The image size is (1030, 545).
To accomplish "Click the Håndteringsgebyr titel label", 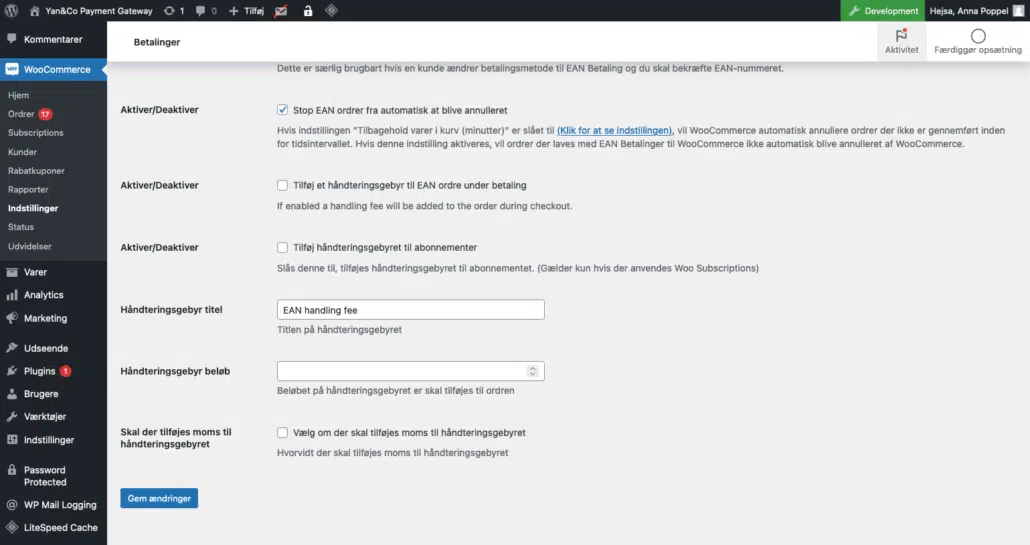I will coord(171,309).
